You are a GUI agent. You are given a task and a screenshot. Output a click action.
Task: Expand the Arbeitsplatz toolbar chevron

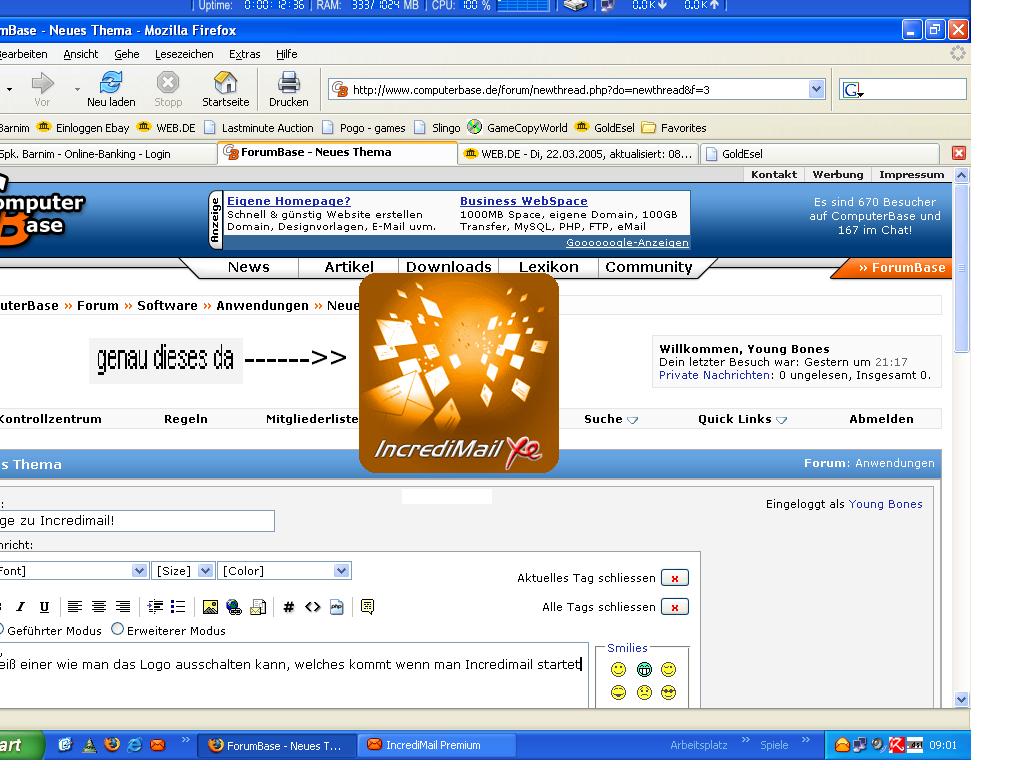click(x=746, y=740)
